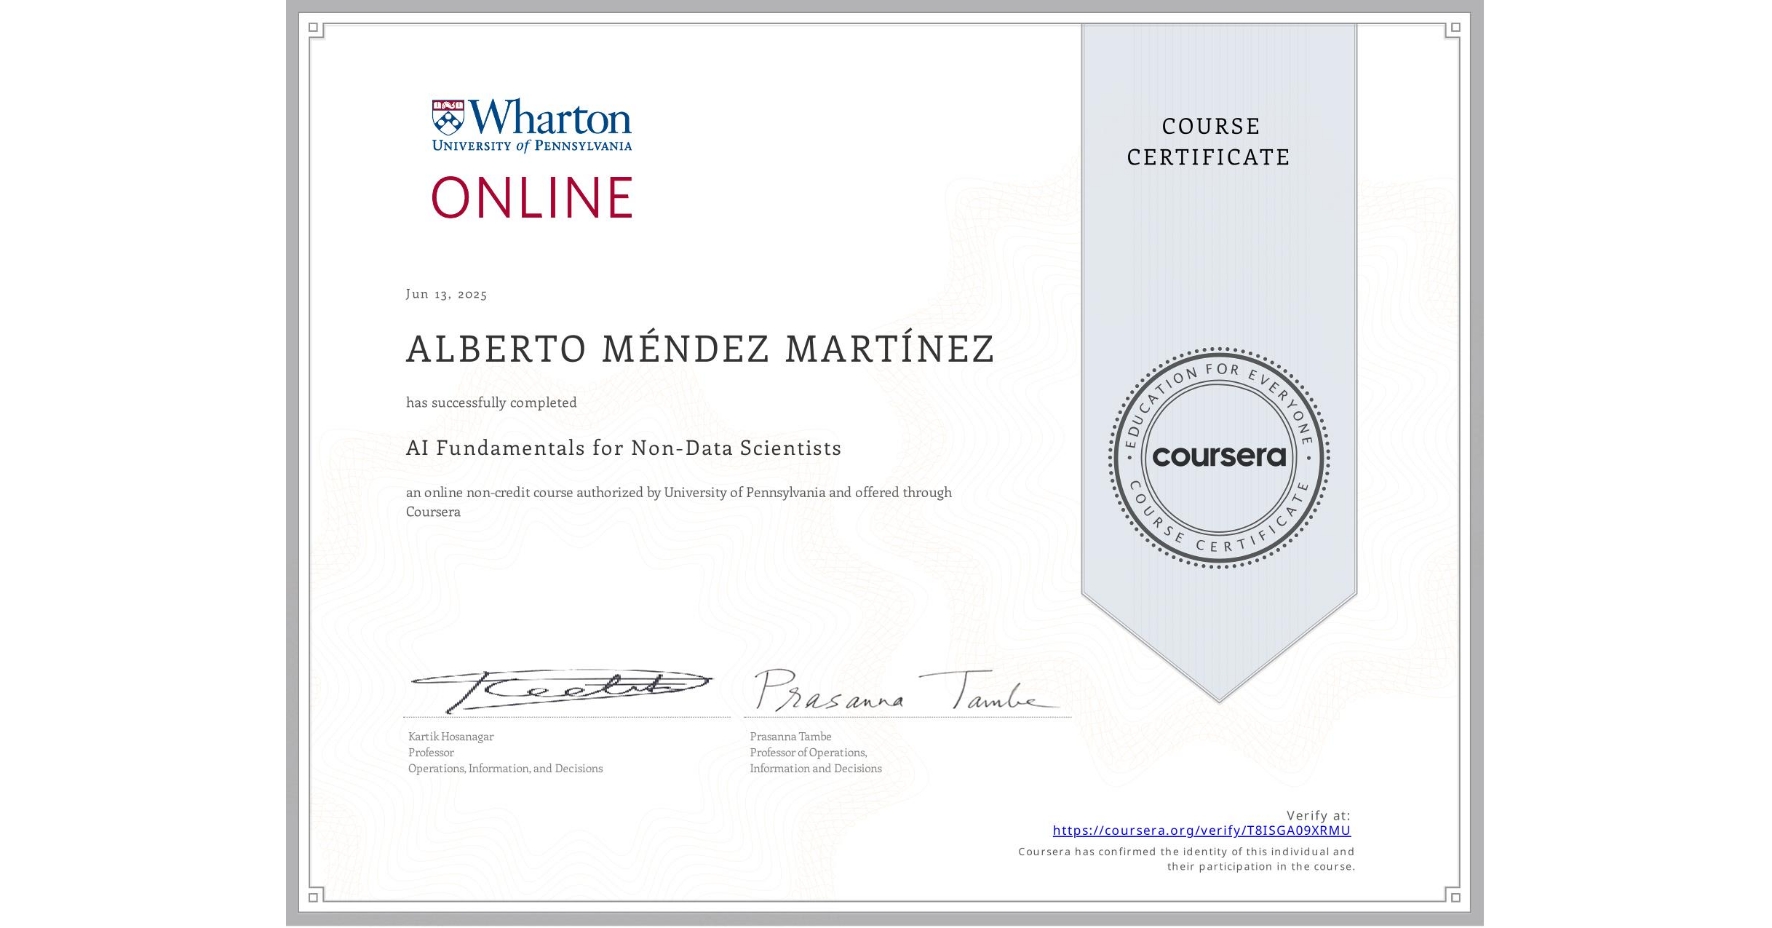This screenshot has width=1772, height=928.
Task: Click Prasanna Tambe's handwritten signature
Action: coord(905,690)
